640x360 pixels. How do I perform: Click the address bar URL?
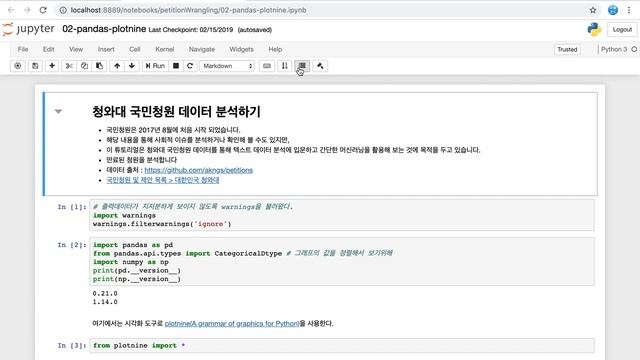188,10
